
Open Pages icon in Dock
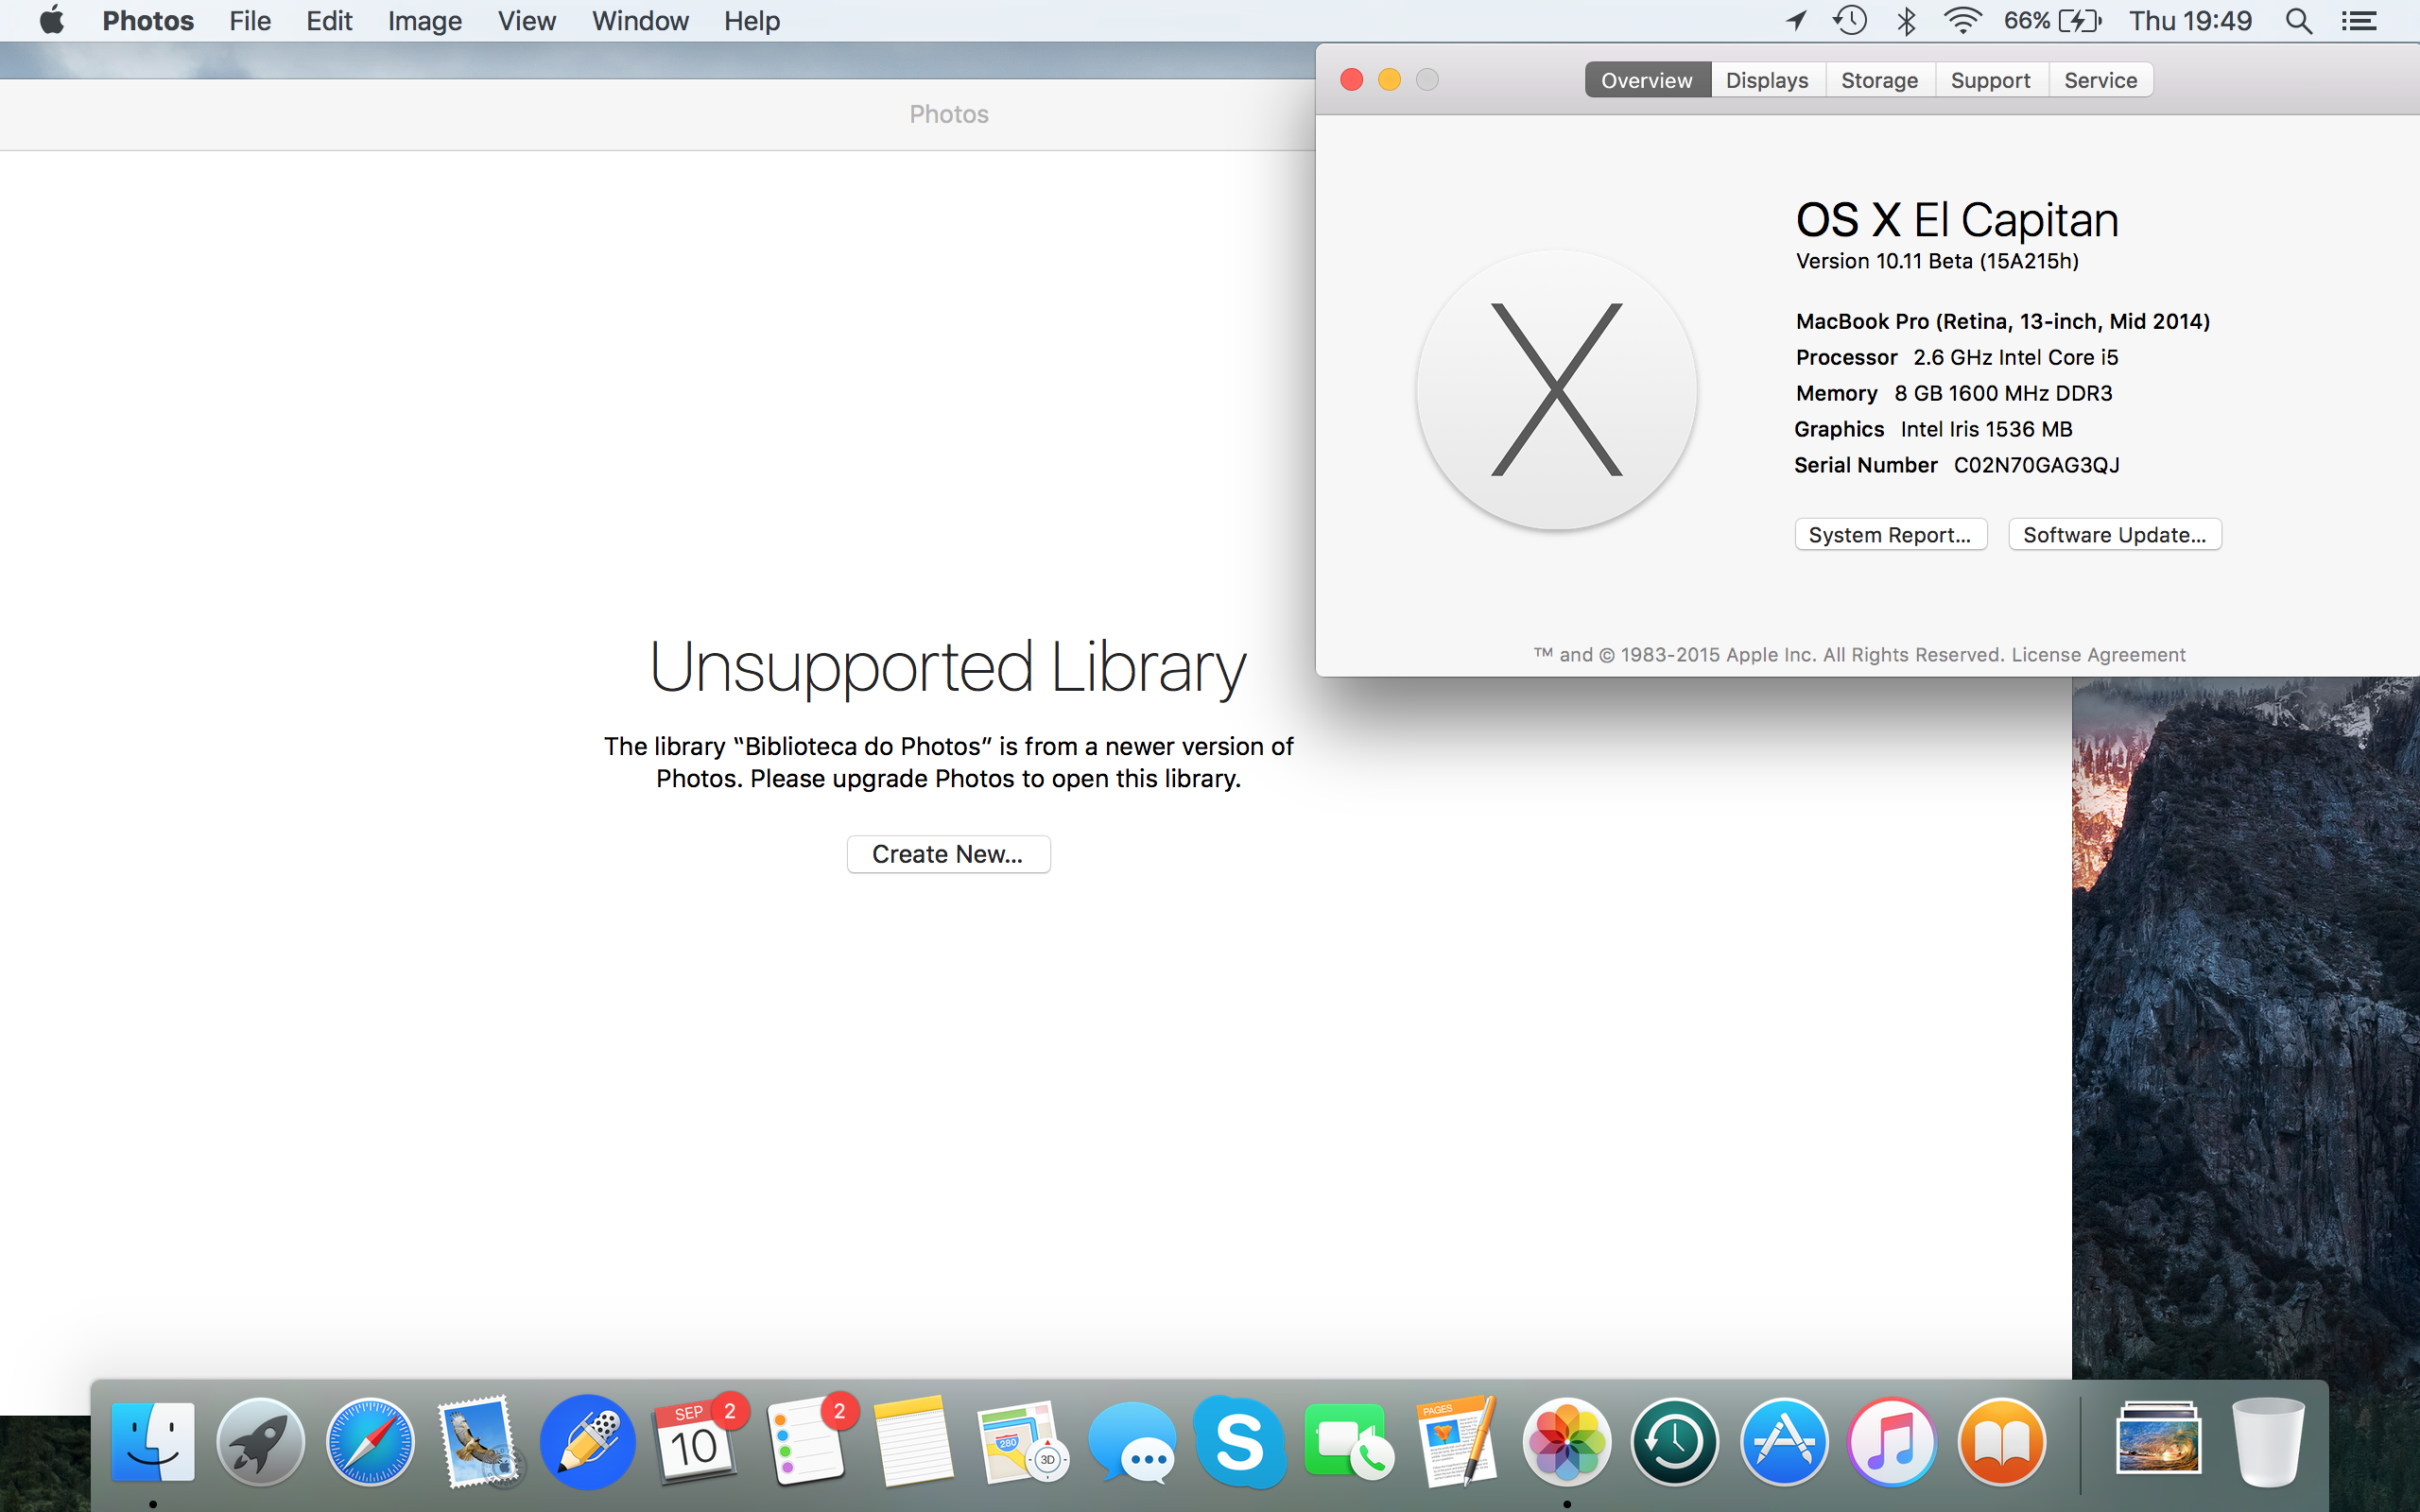tap(1458, 1442)
